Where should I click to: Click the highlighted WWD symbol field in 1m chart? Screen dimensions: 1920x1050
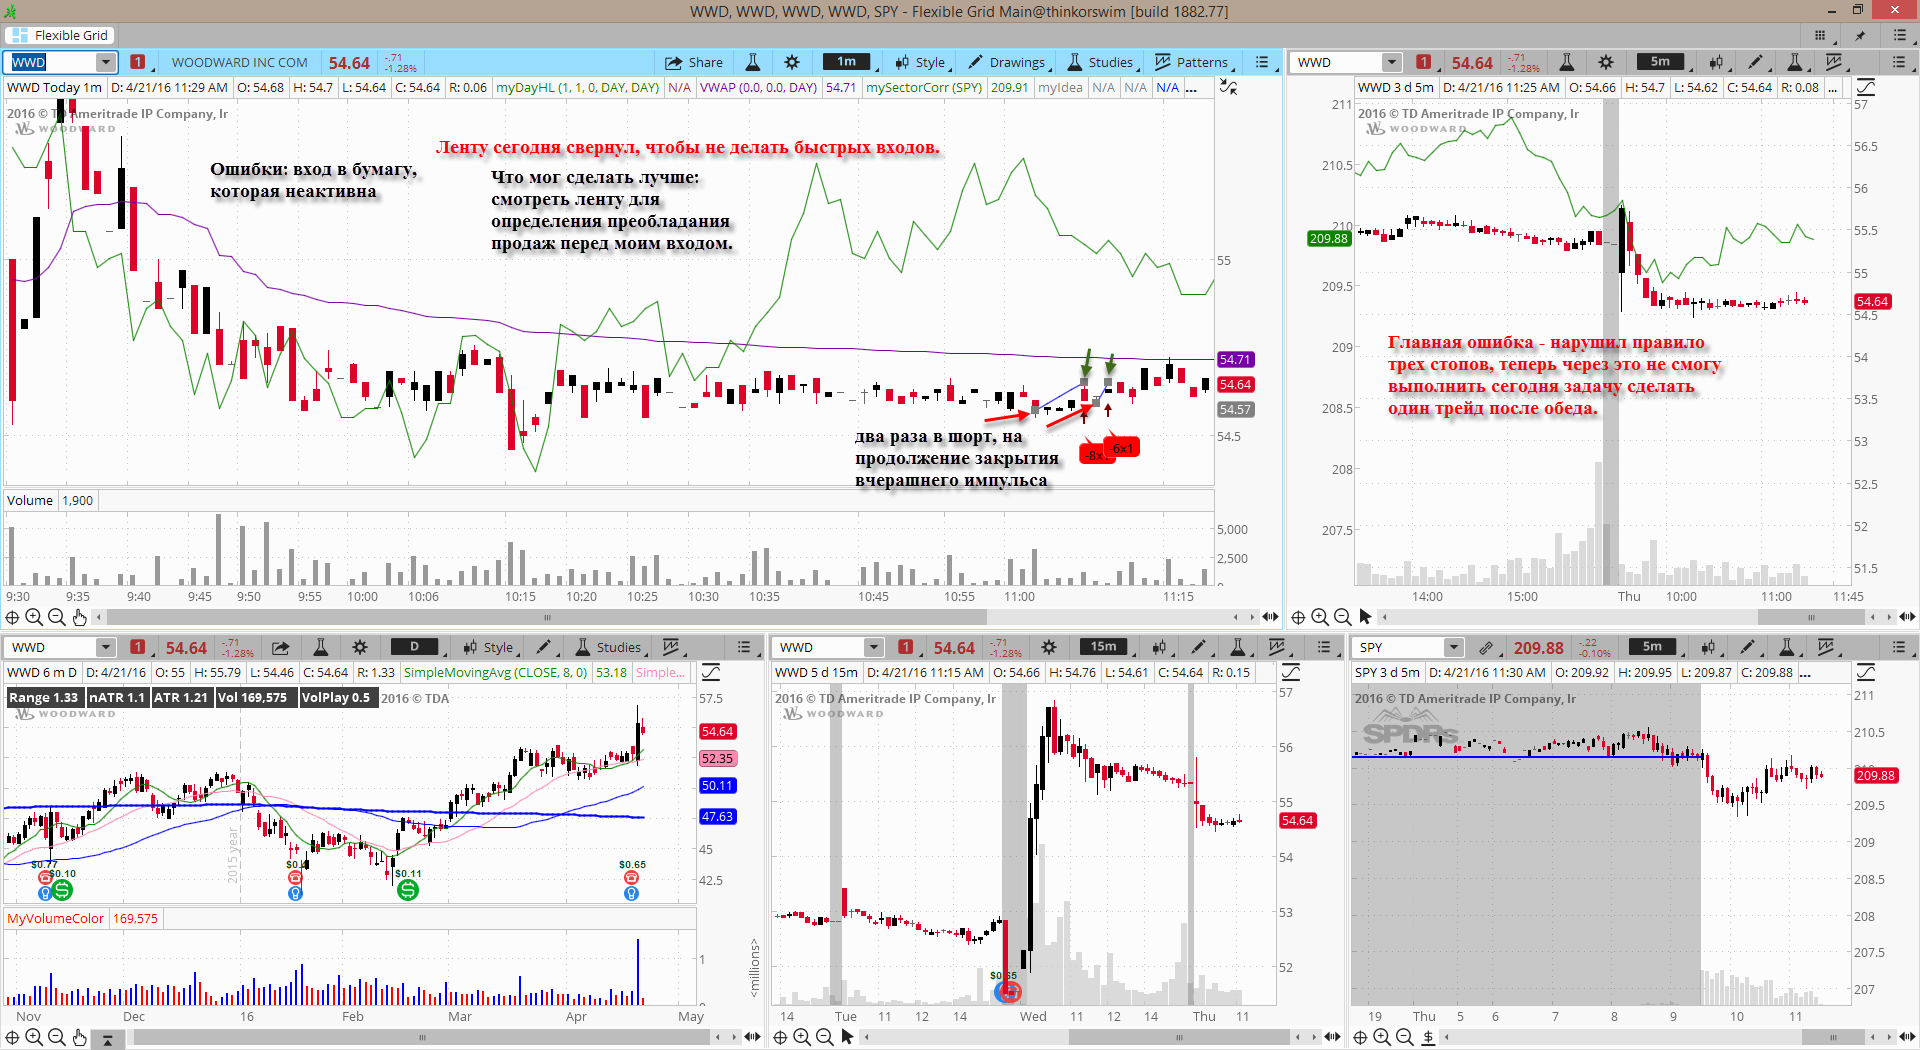coord(52,62)
